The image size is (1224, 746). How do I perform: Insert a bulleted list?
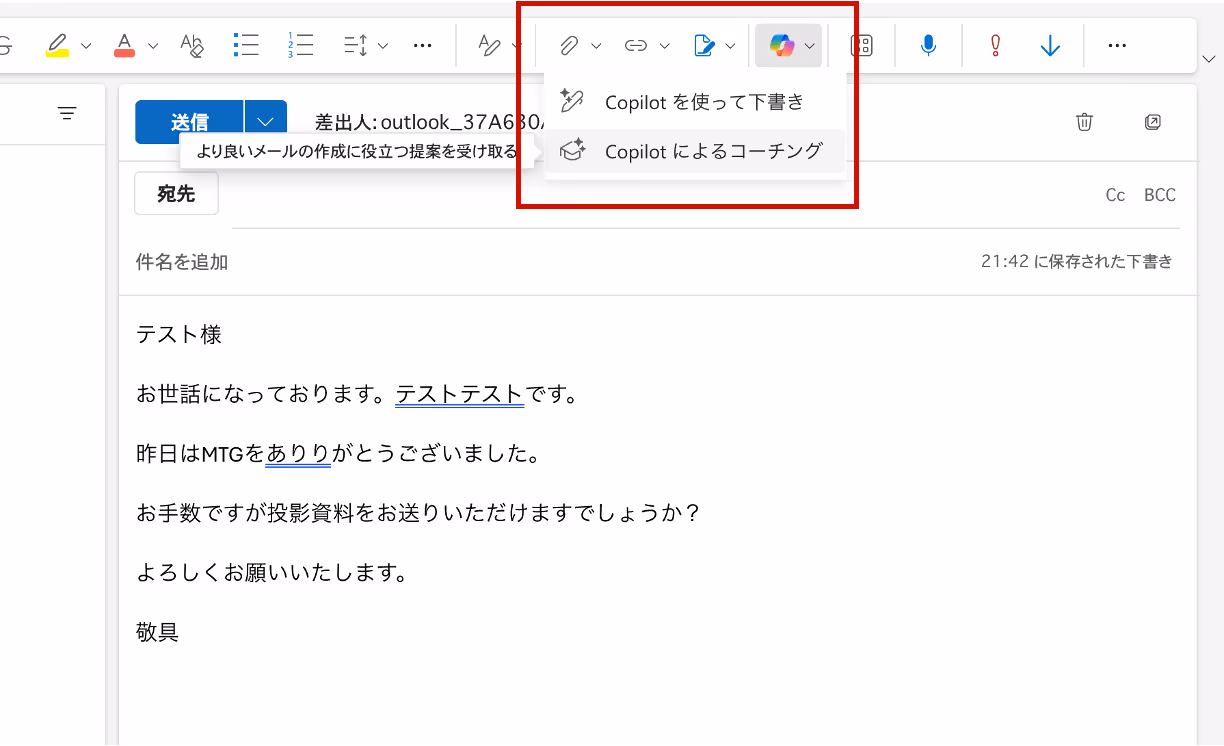coord(246,45)
